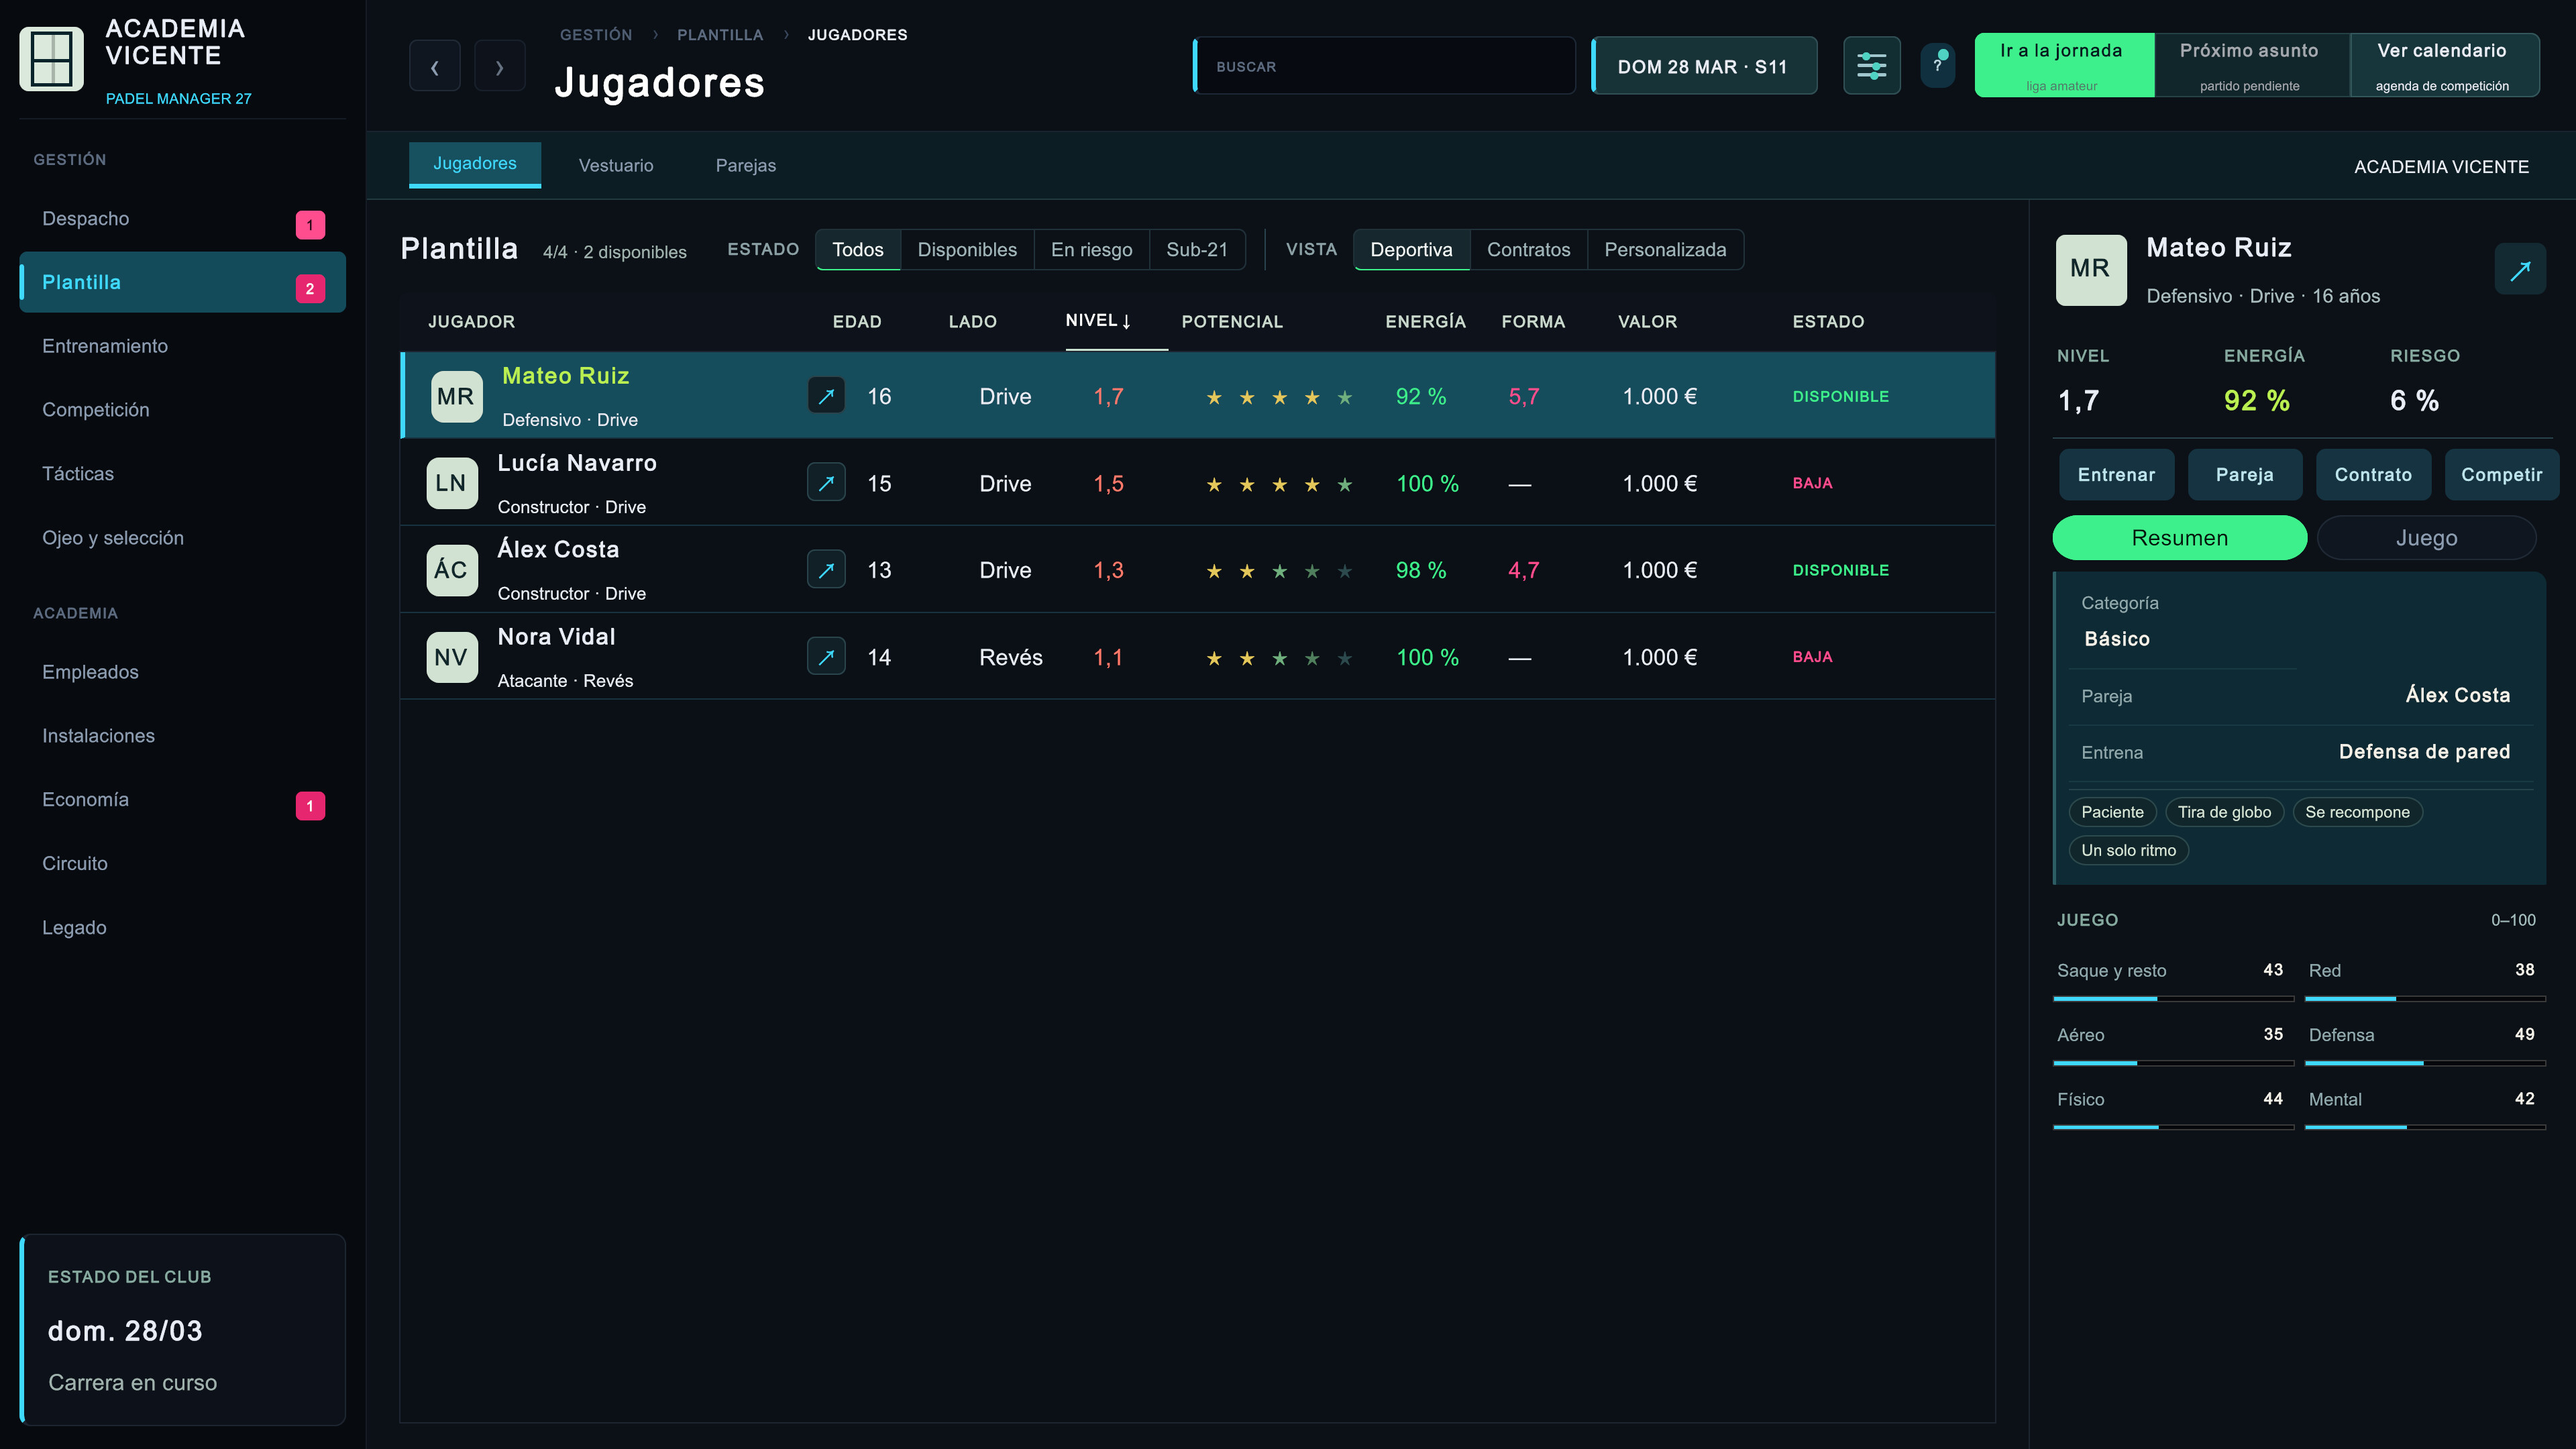Click the Defensa skill progress bar

(2425, 1063)
